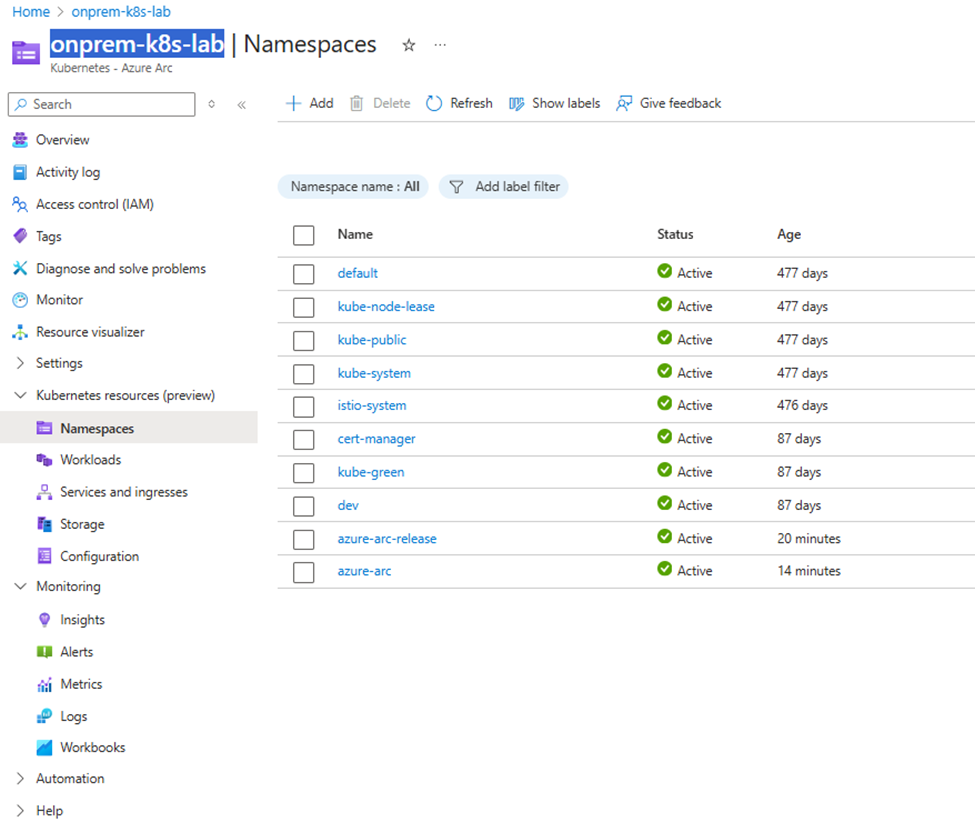Image resolution: width=975 pixels, height=822 pixels.
Task: Click the funnel icon on Add label filter
Action: [456, 187]
